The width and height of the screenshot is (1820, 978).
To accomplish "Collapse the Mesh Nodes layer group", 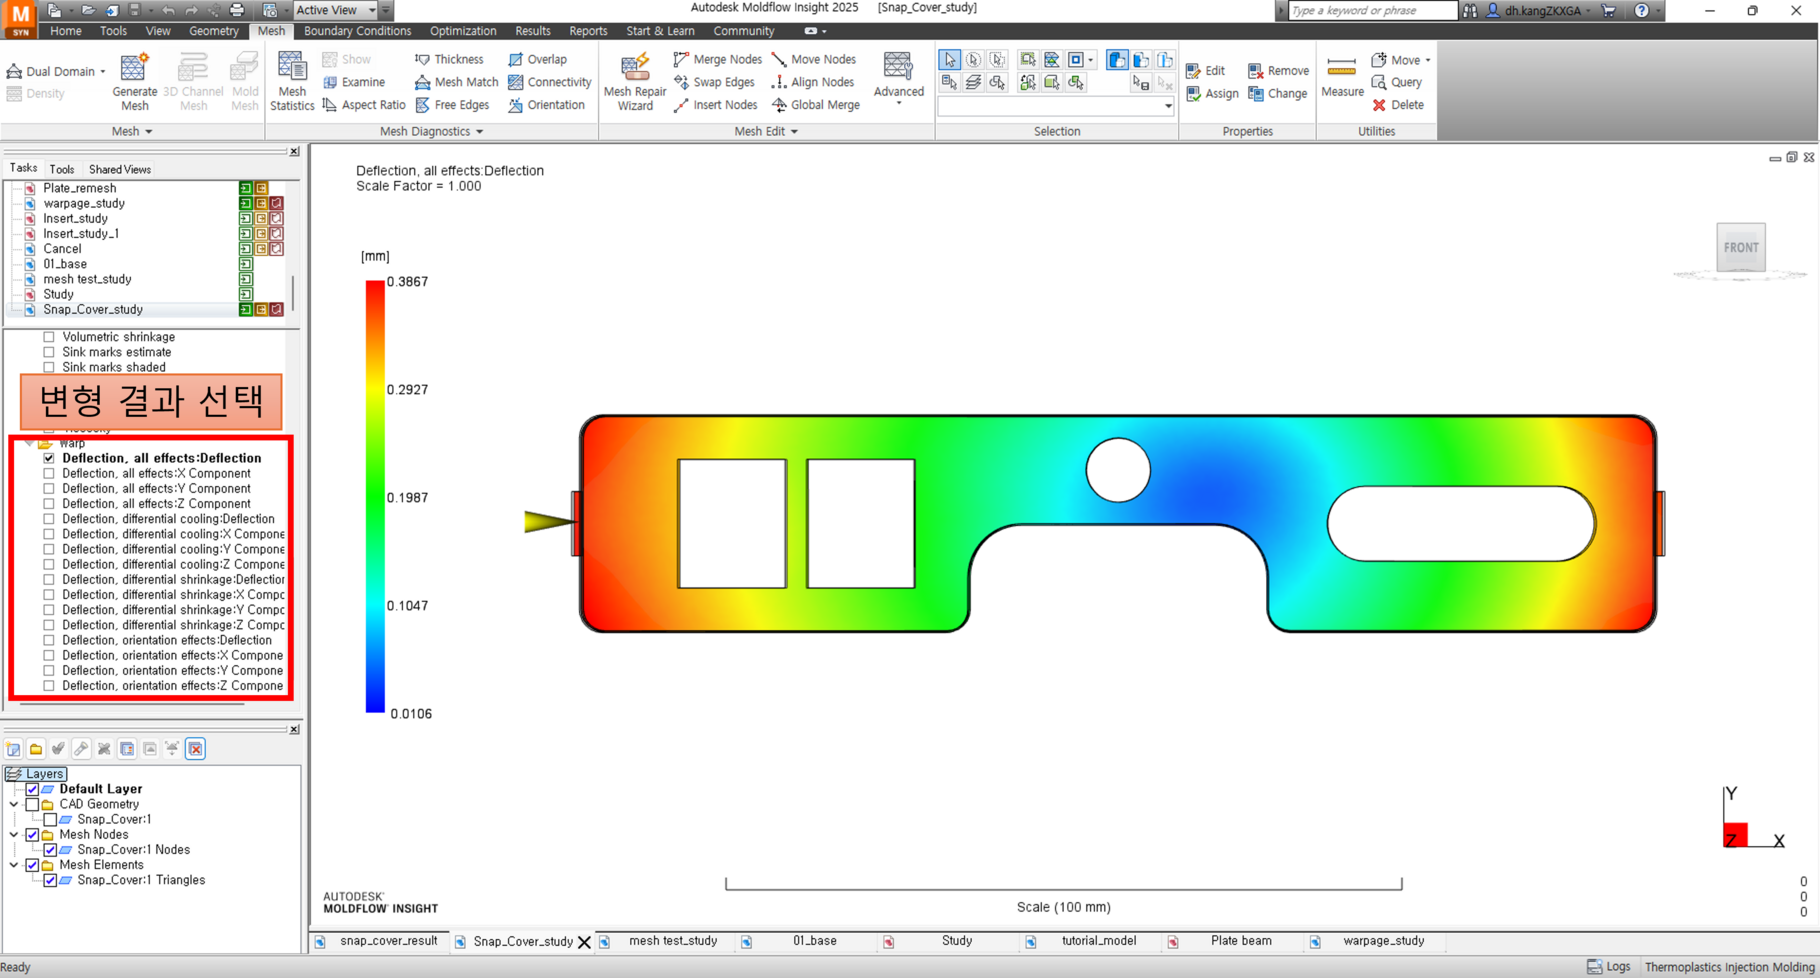I will [14, 834].
